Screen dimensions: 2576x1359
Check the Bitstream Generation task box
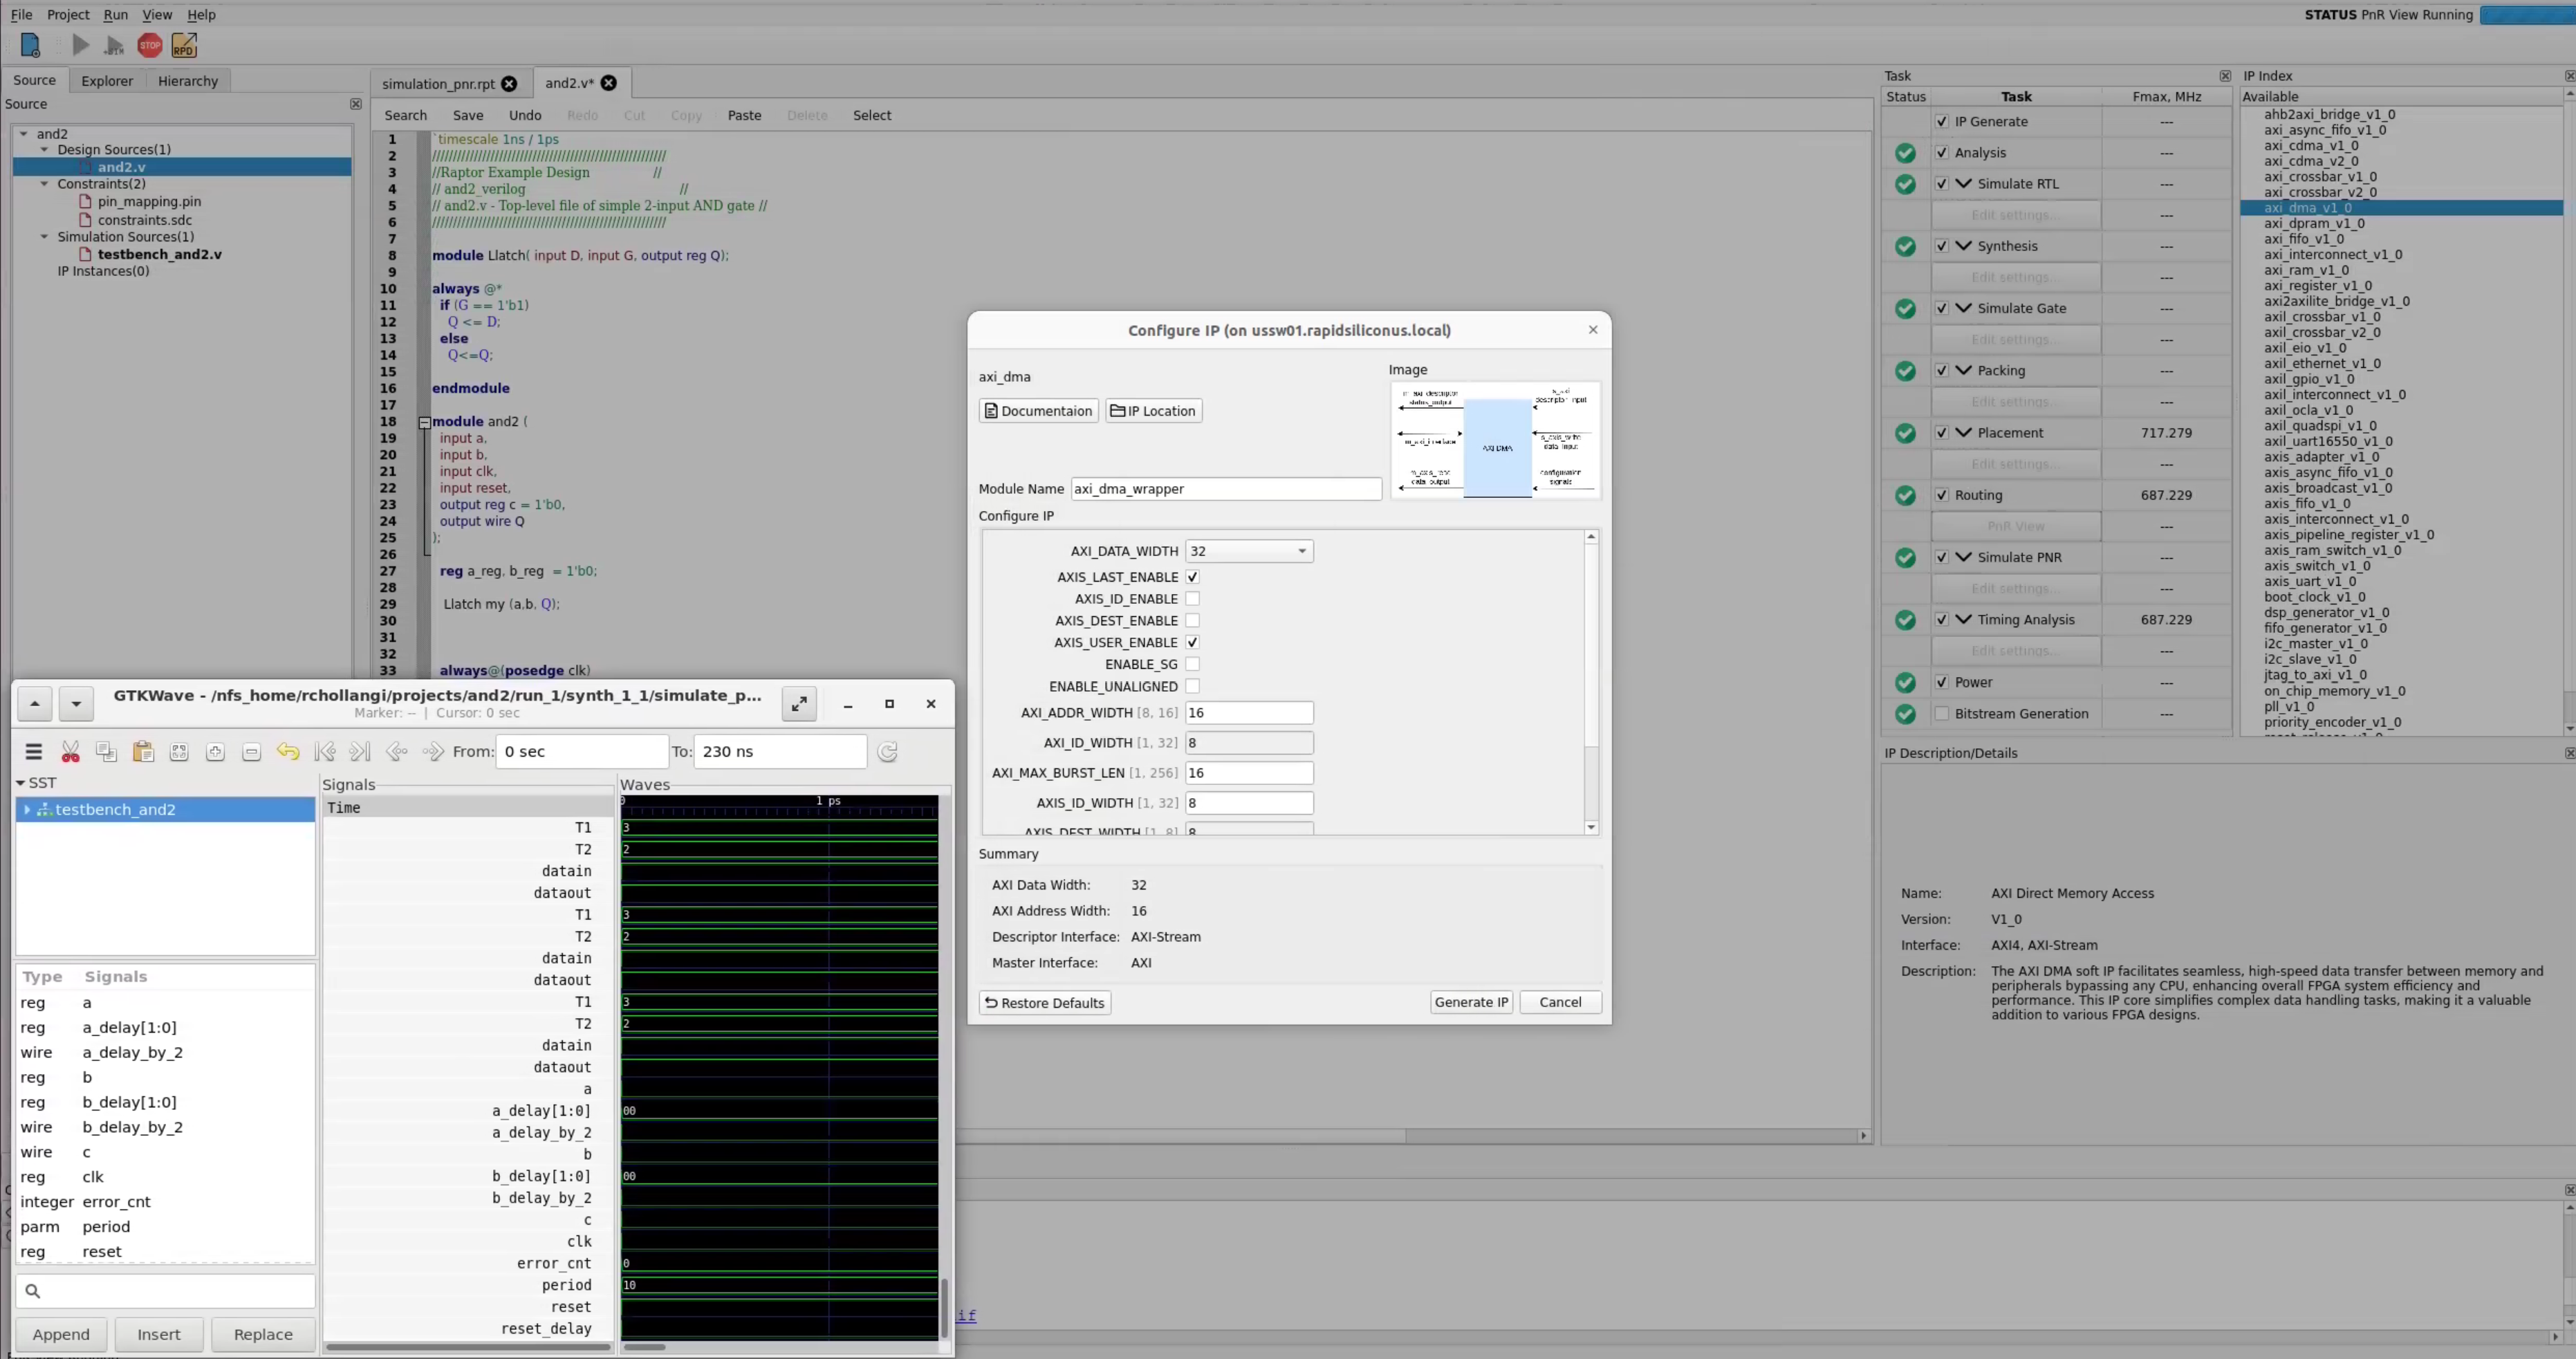[x=1941, y=714]
